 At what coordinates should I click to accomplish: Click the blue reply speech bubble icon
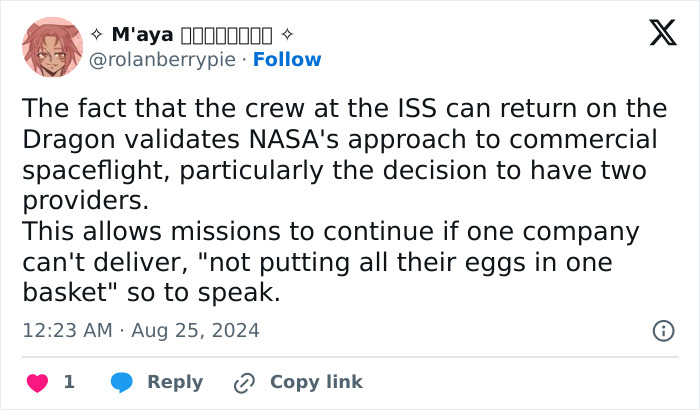[x=122, y=382]
